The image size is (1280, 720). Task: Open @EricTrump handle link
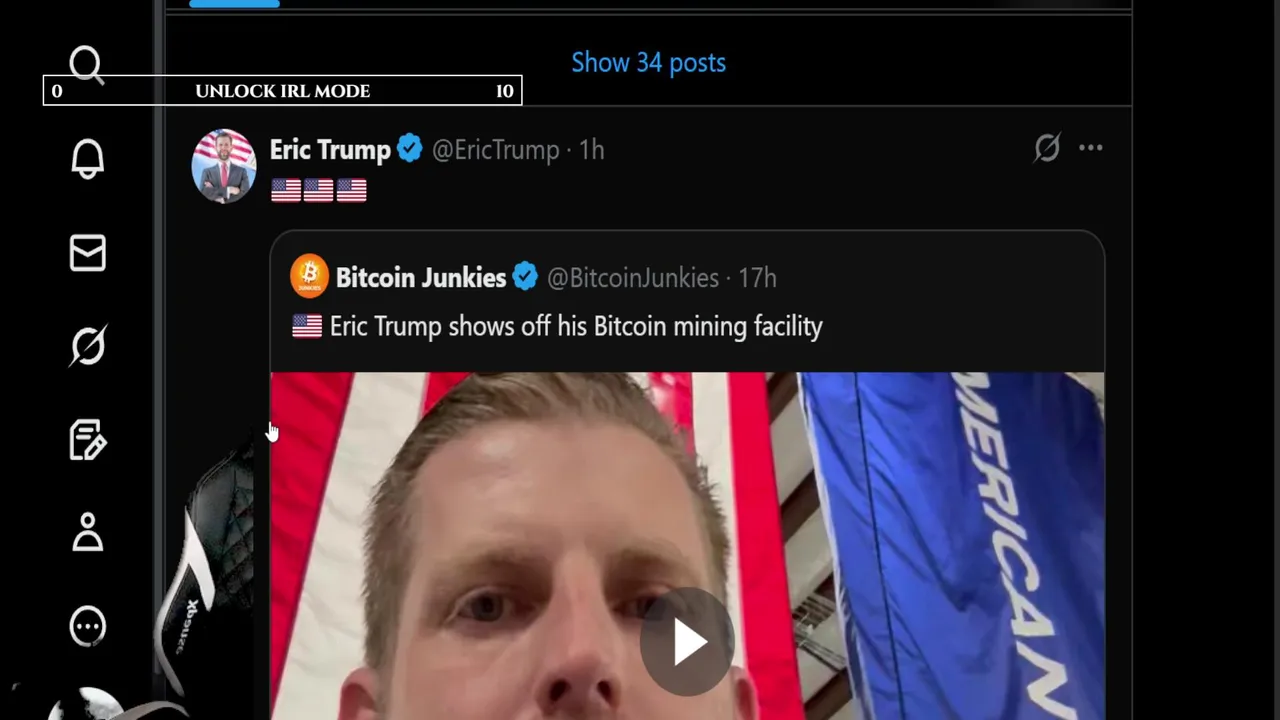496,150
